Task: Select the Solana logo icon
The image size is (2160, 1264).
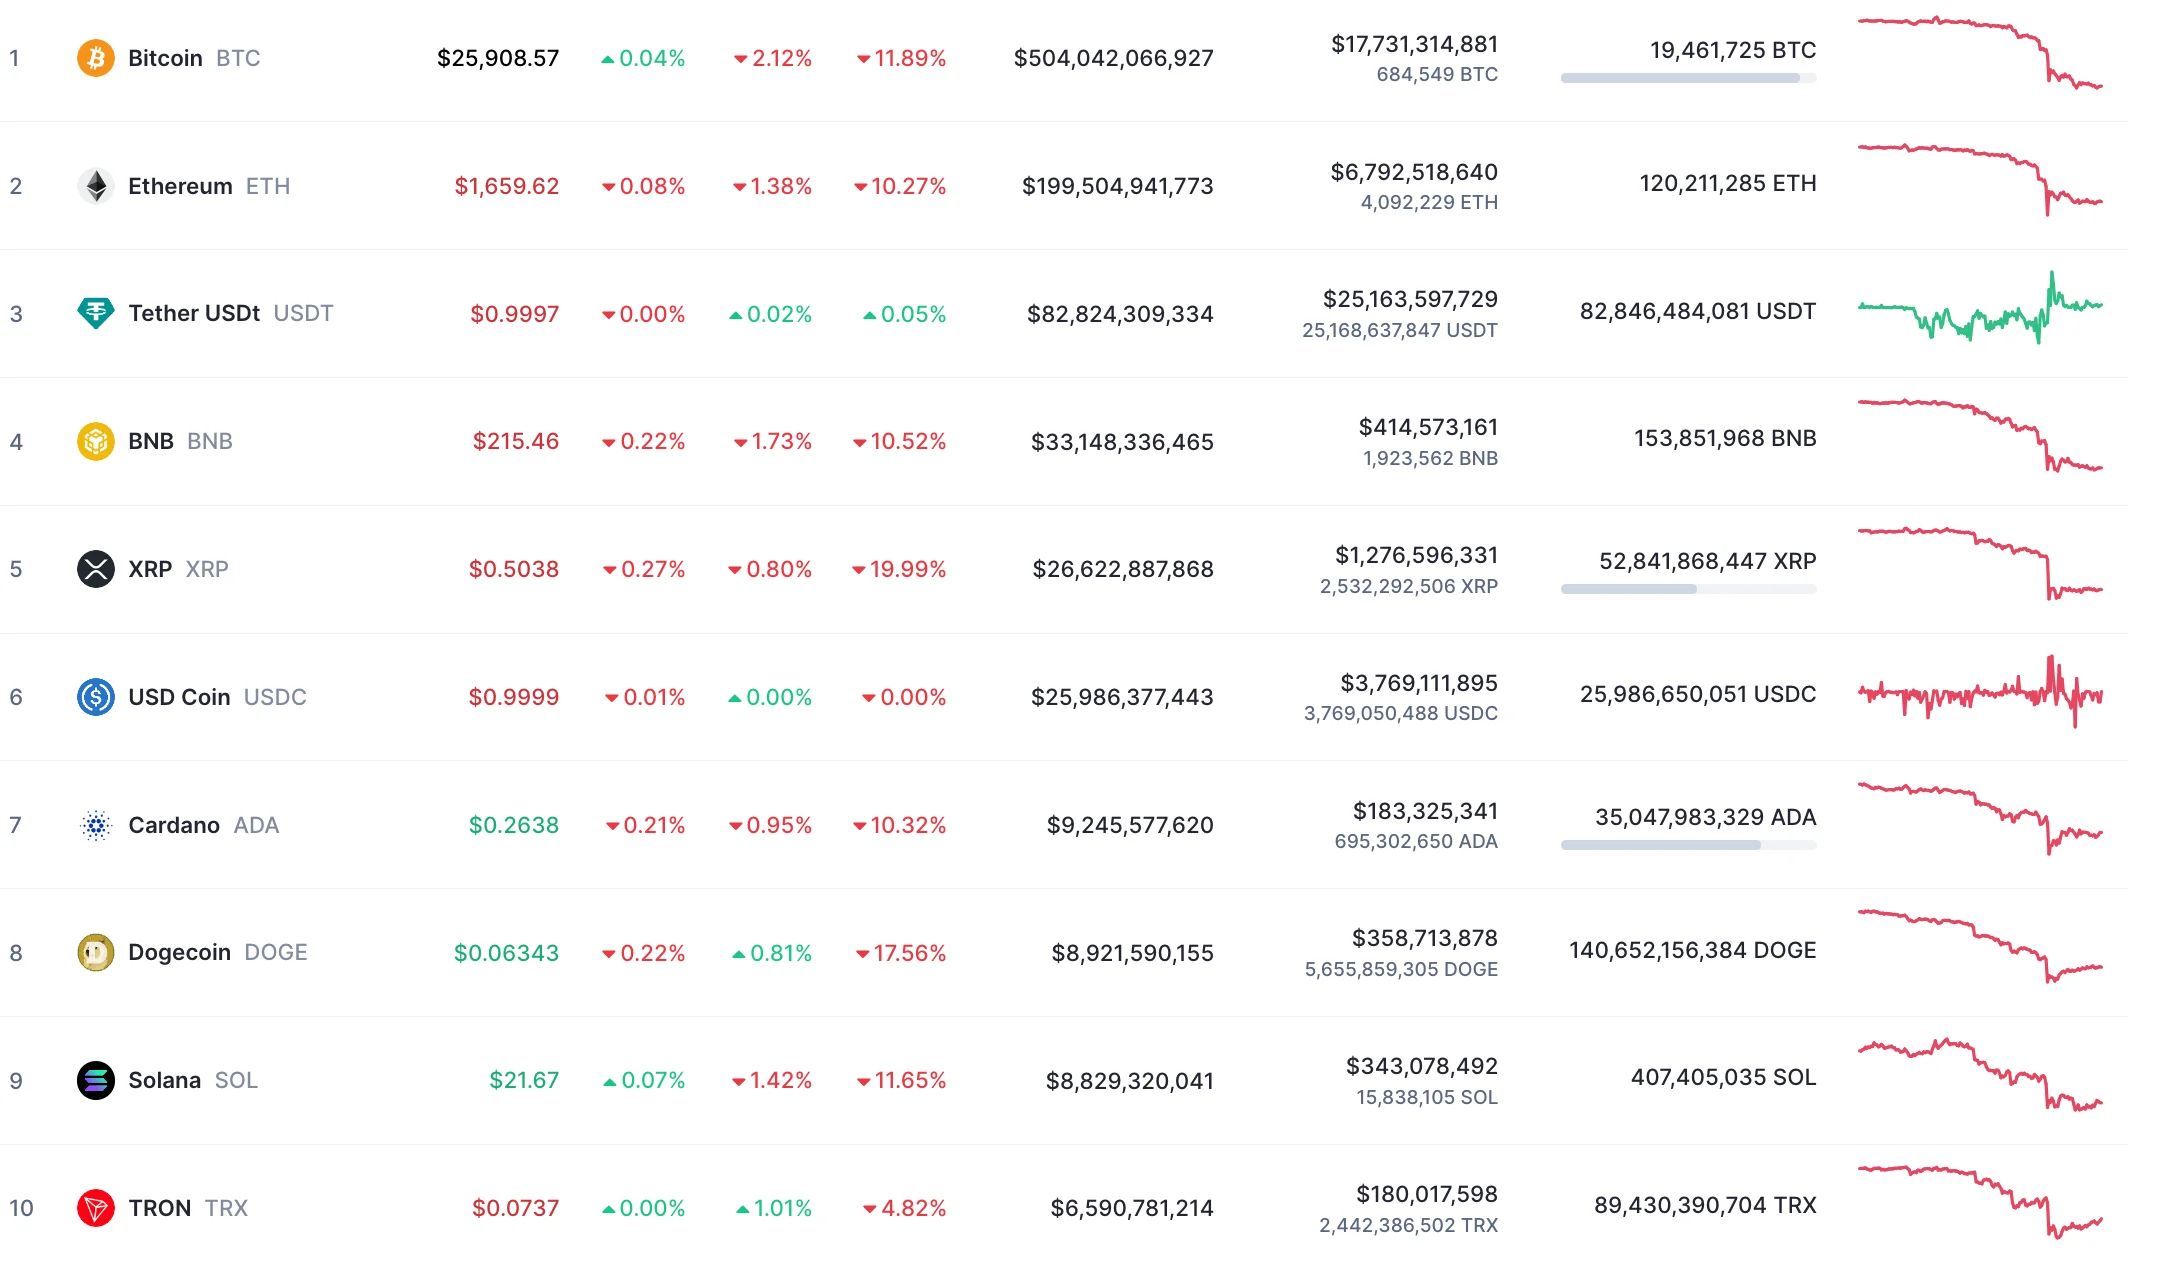Action: (95, 1080)
